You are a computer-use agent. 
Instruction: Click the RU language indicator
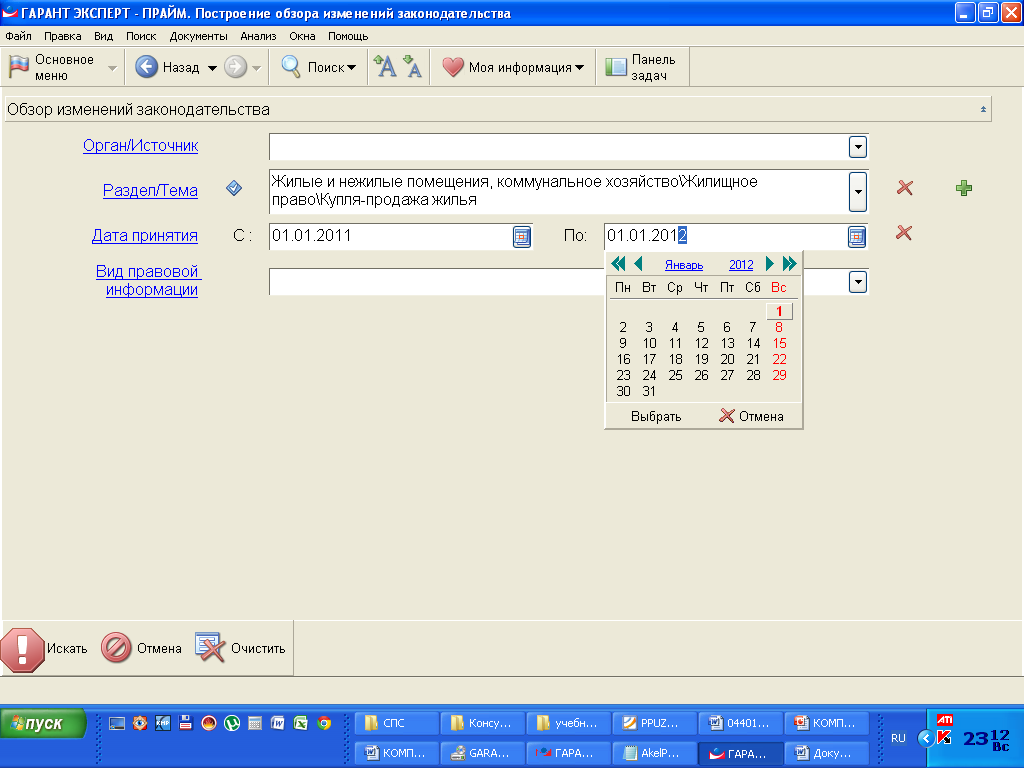pyautogui.click(x=899, y=738)
